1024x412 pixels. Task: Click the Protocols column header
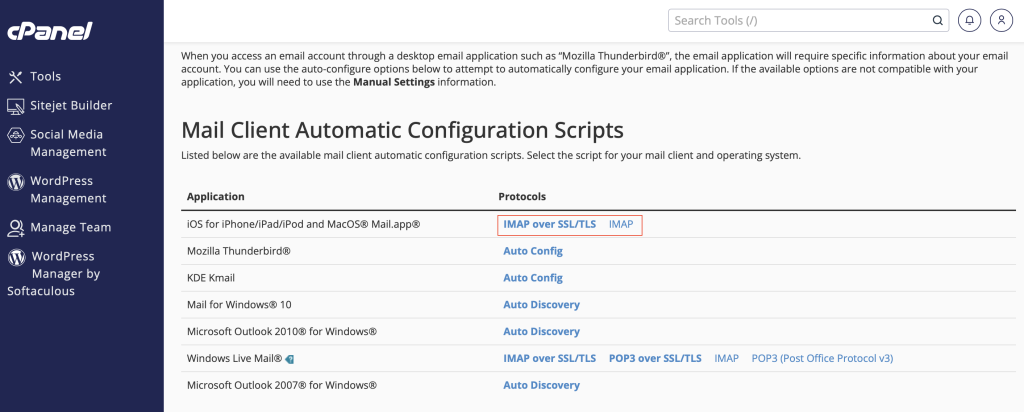(522, 197)
